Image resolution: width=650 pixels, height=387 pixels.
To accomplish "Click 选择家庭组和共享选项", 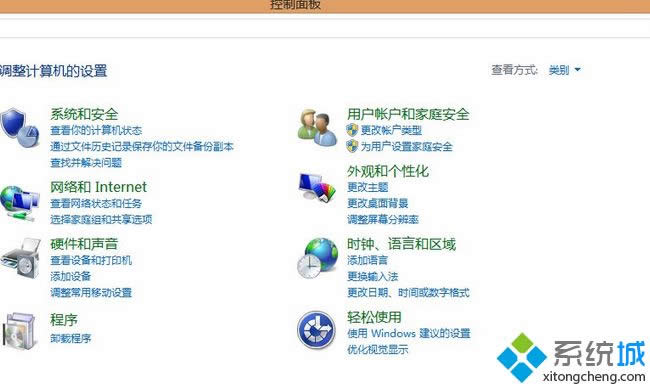I will point(101,220).
